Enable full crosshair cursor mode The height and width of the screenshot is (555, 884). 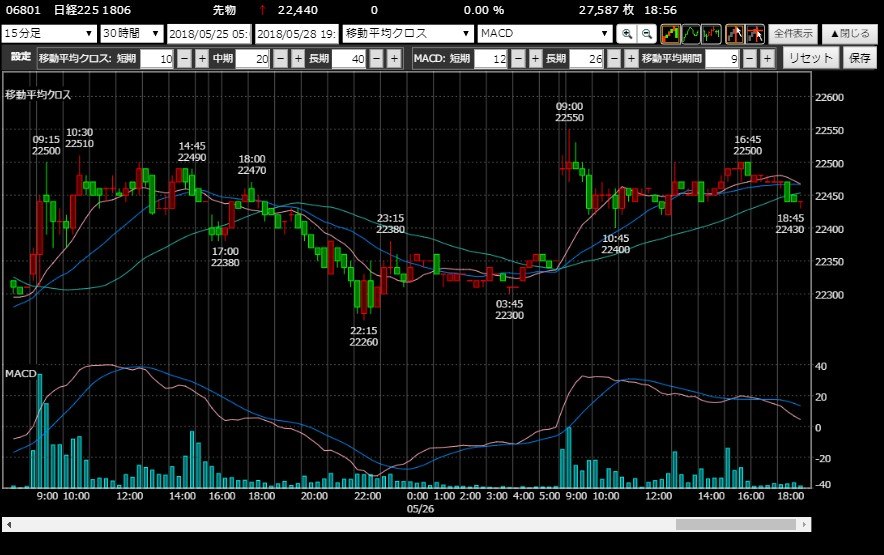pyautogui.click(x=755, y=34)
